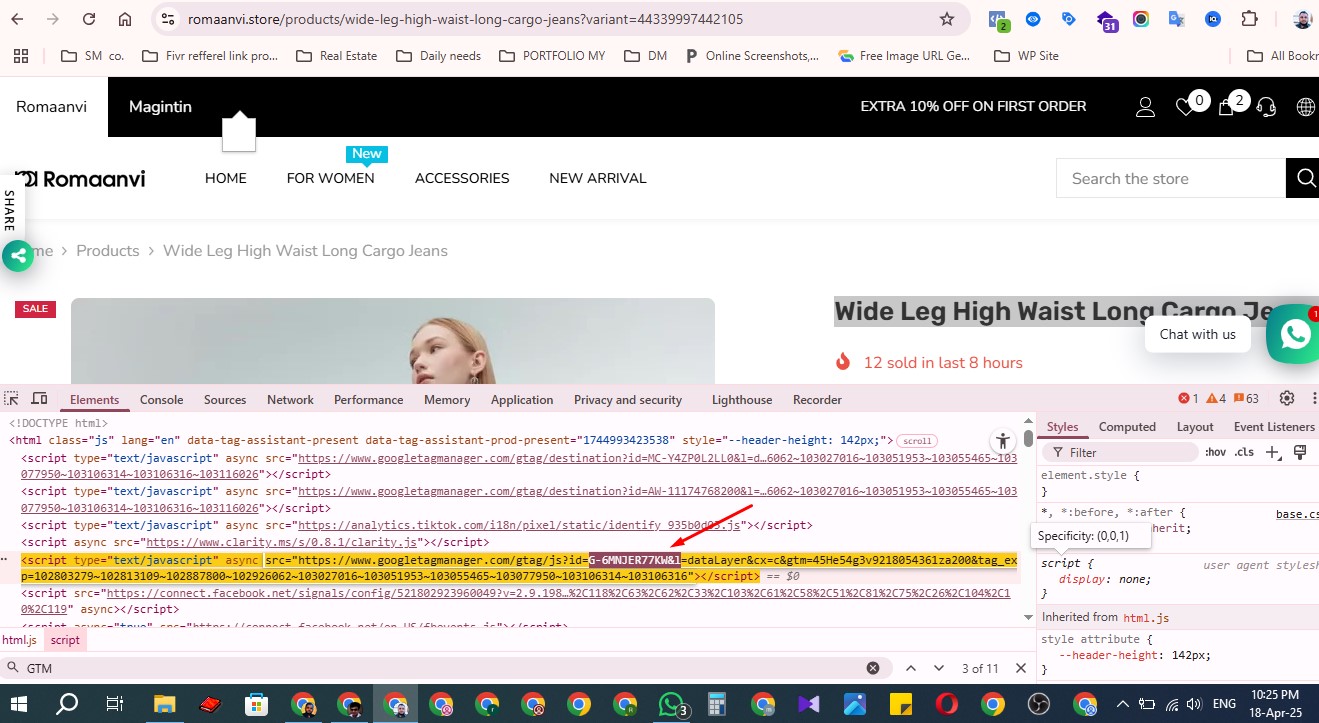The height and width of the screenshot is (723, 1319).
Task: Click the account user icon in the header
Action: pyautogui.click(x=1145, y=107)
